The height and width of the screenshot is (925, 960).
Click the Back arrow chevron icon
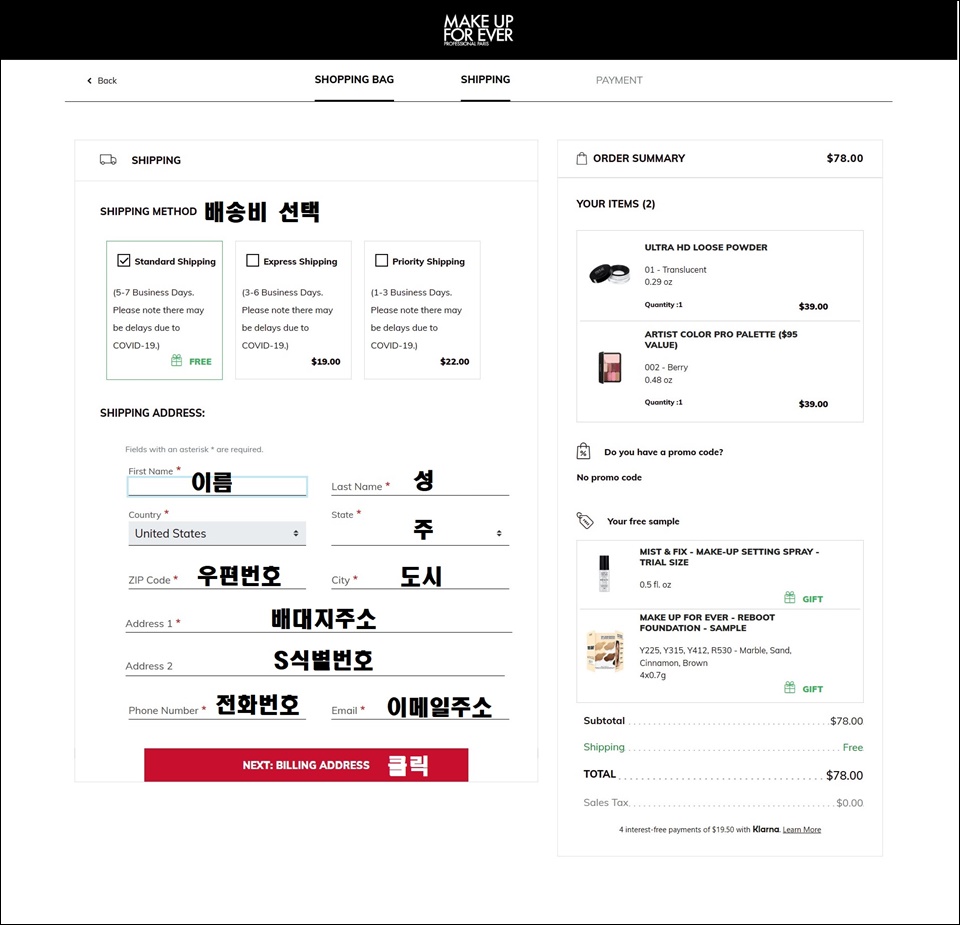coord(89,81)
